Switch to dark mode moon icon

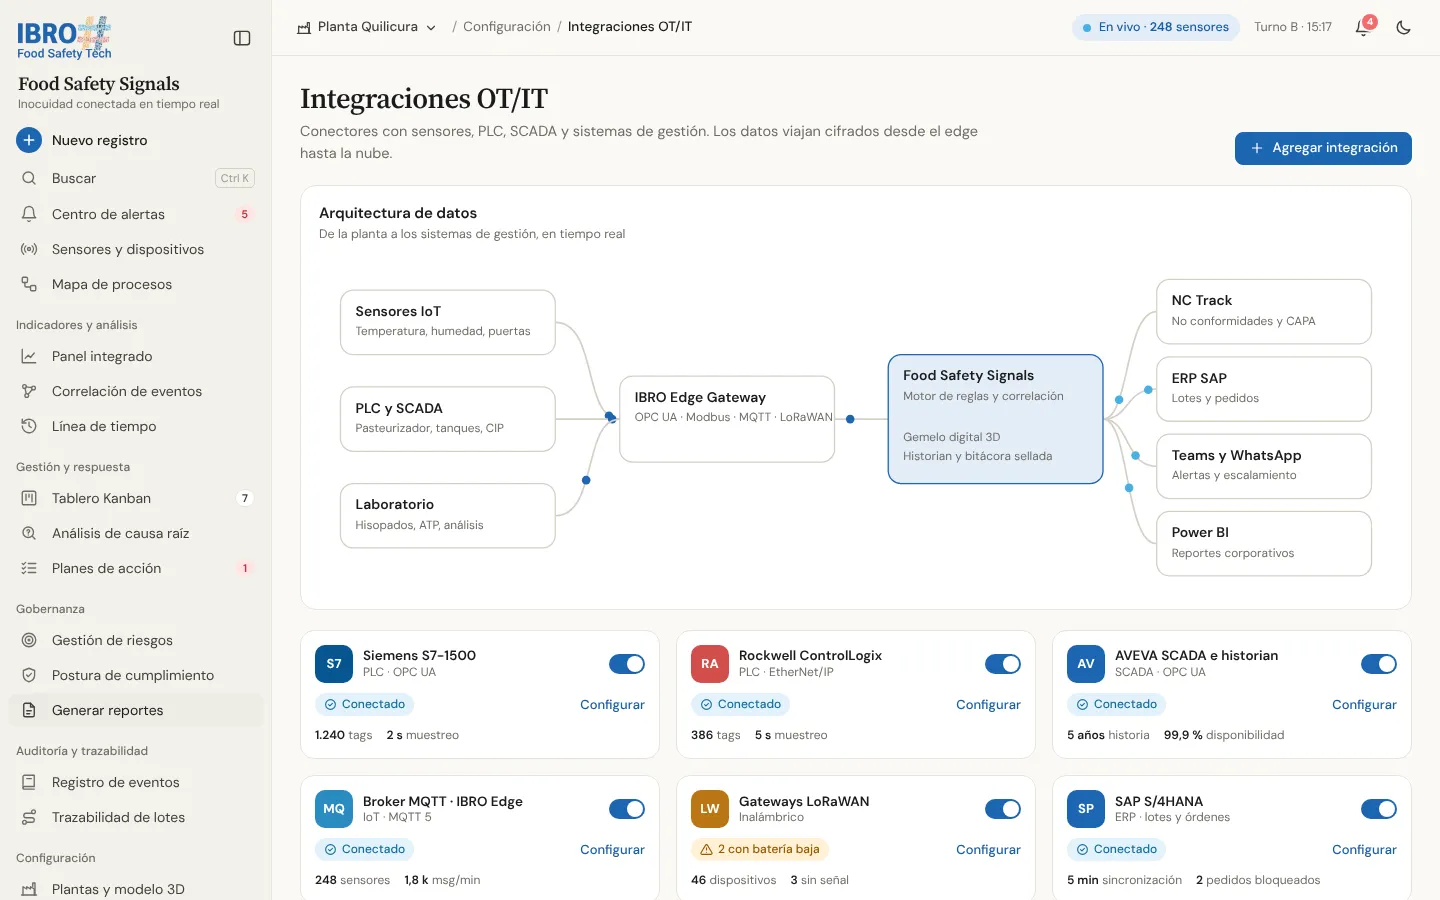click(1403, 27)
